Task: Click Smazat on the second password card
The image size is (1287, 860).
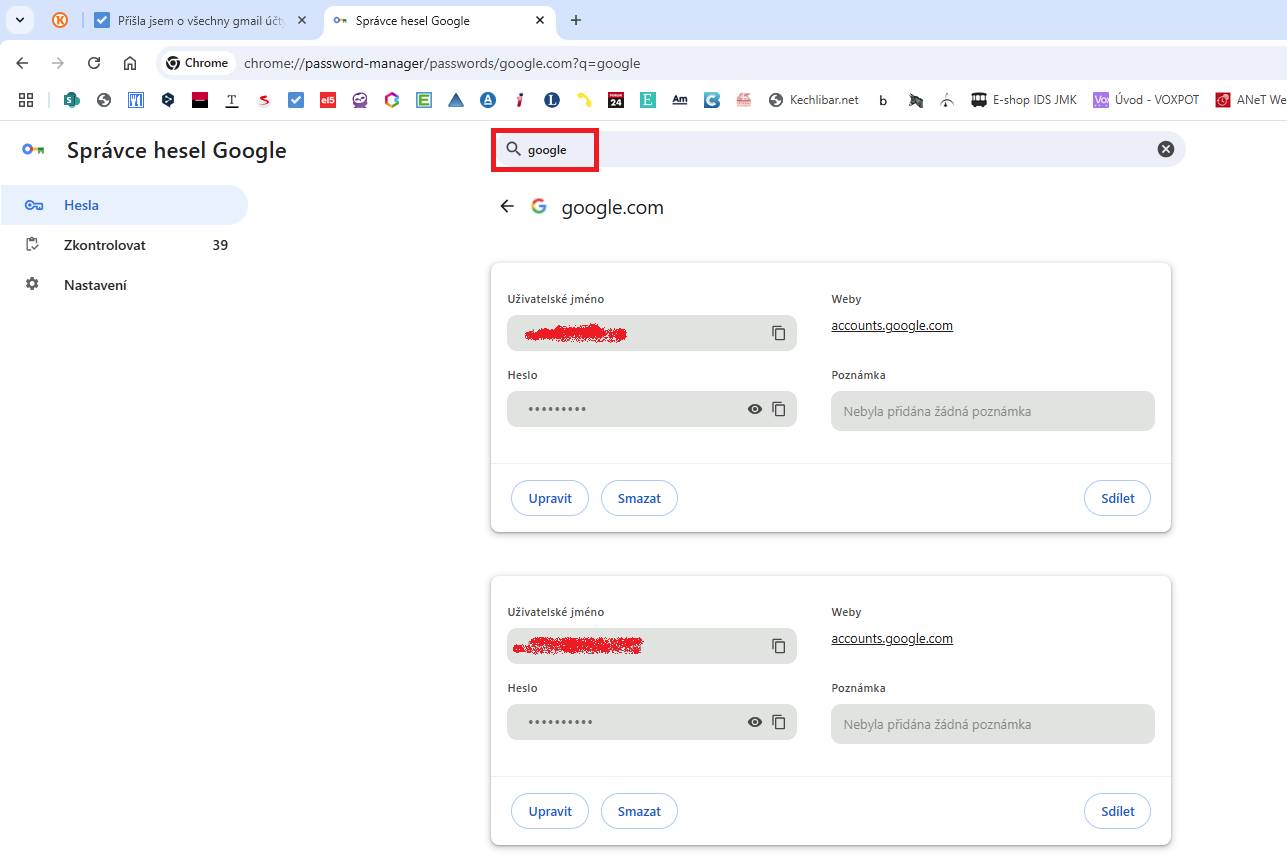Action: (639, 811)
